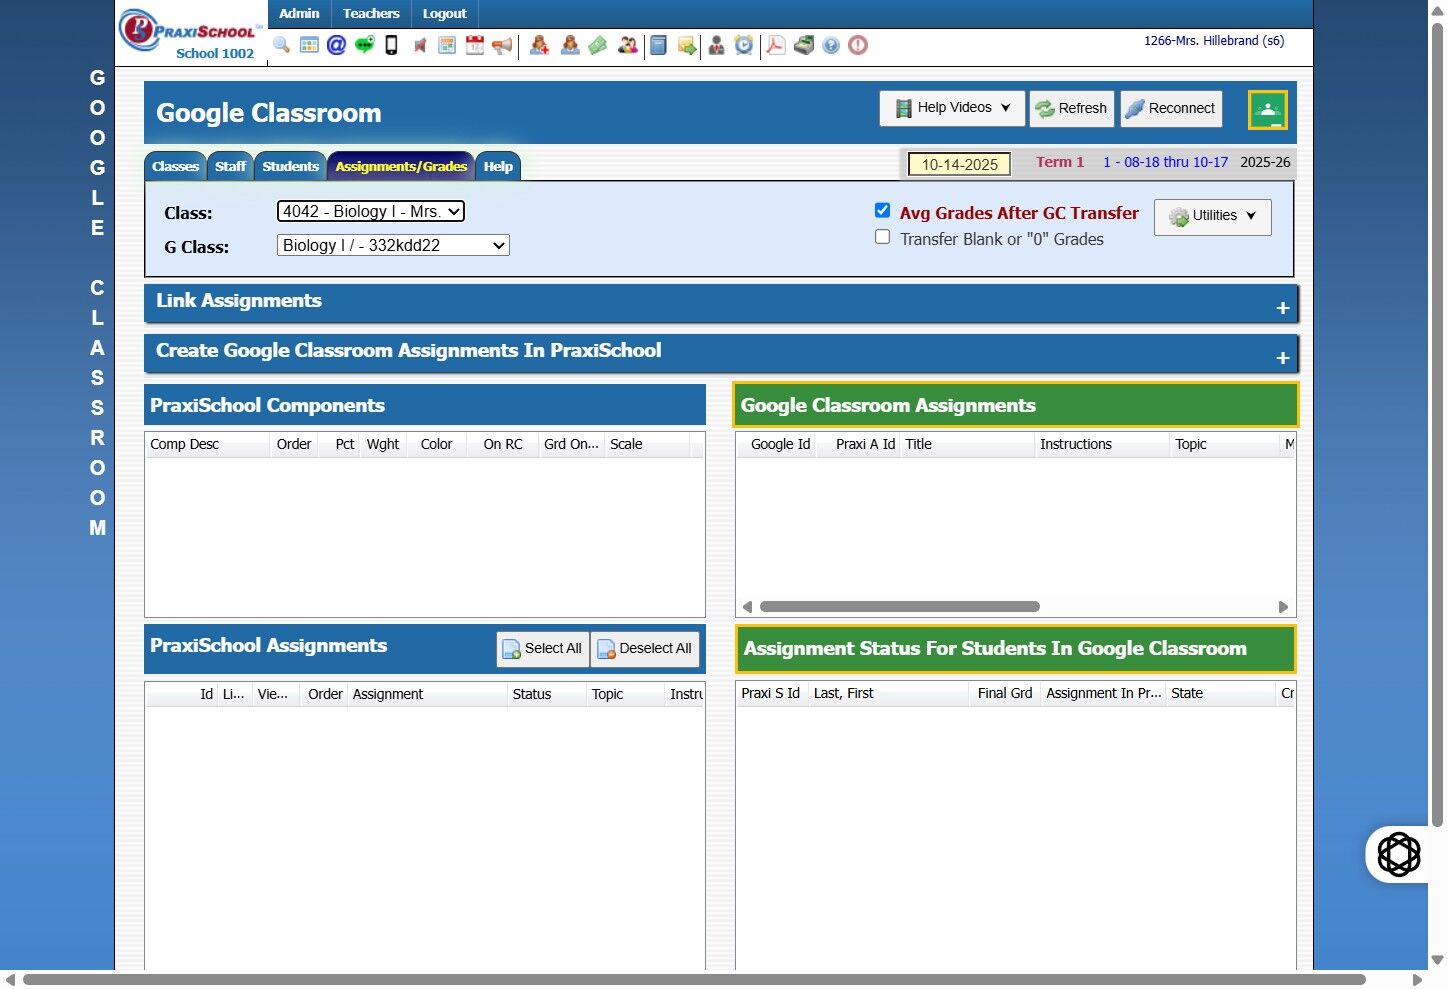Open the Class dropdown

coord(371,211)
